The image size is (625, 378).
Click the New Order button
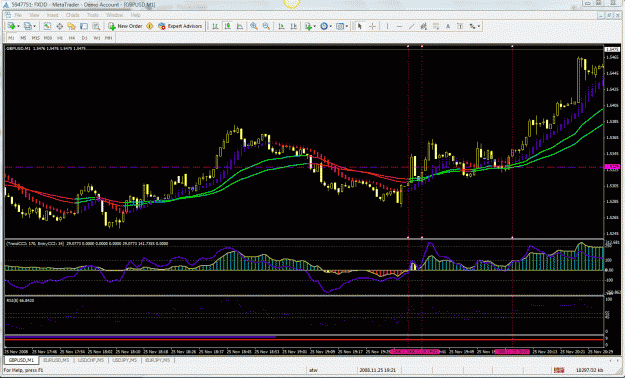(126, 26)
